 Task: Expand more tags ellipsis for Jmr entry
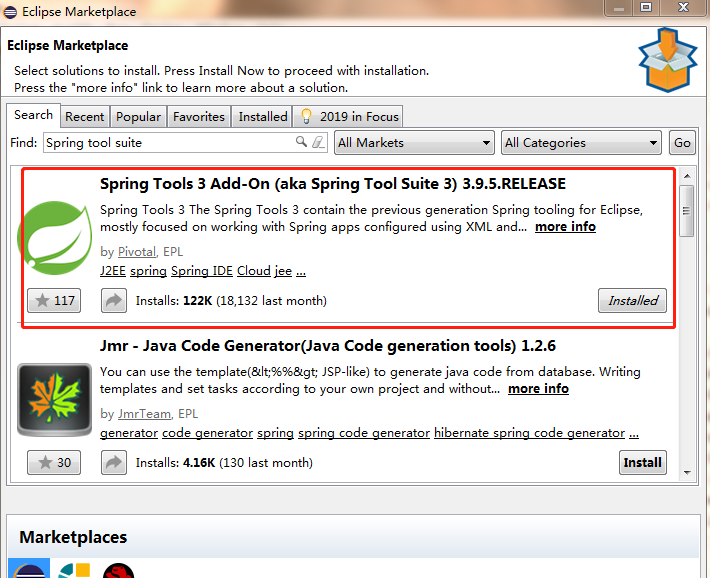tap(634, 434)
